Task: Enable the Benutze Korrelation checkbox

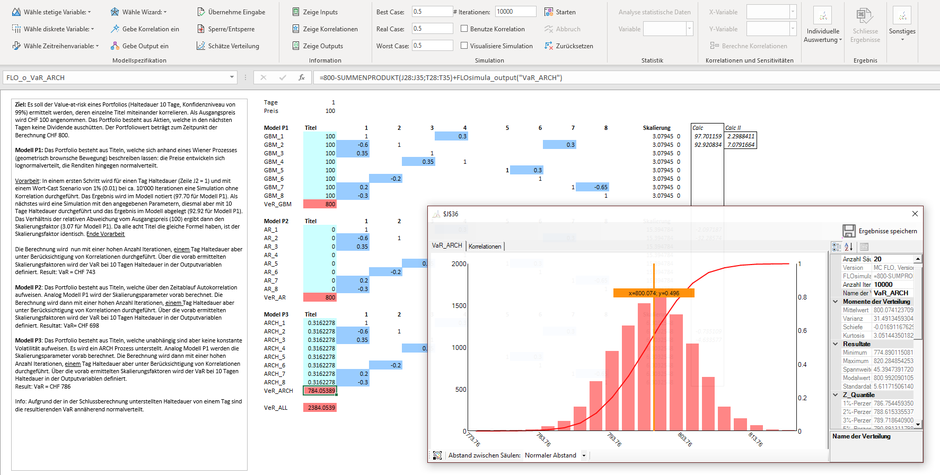Action: tap(464, 29)
